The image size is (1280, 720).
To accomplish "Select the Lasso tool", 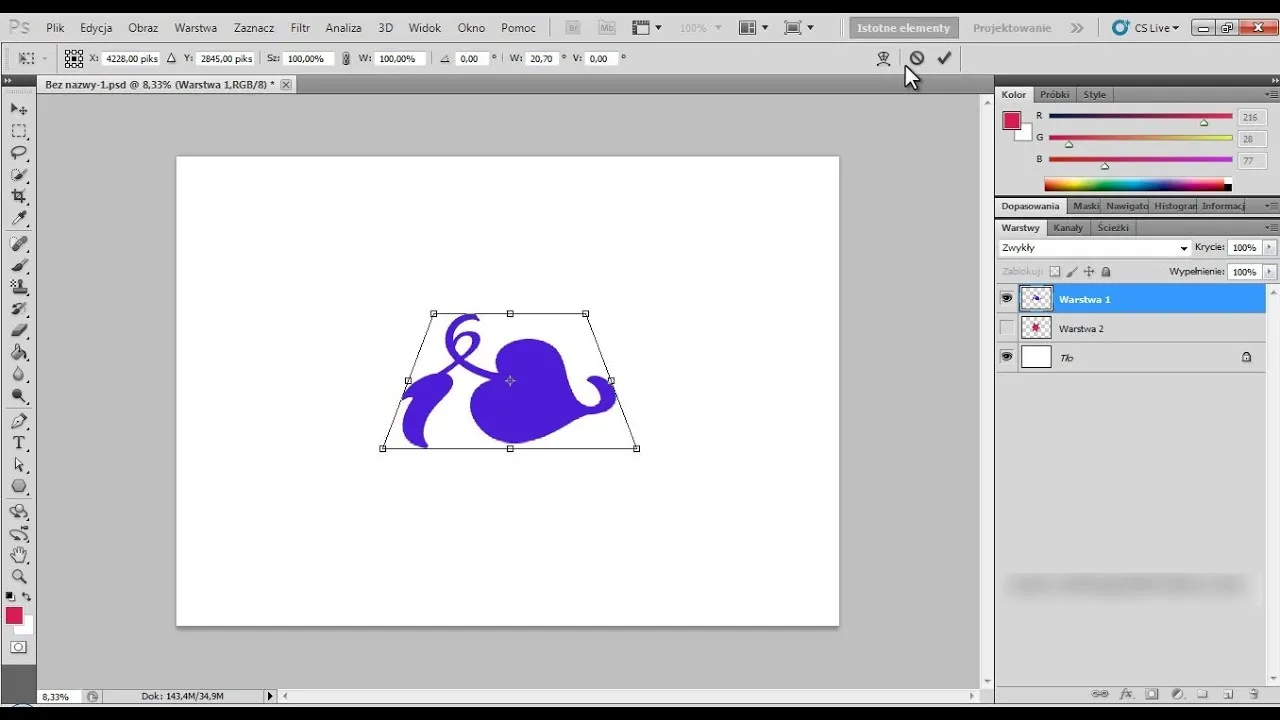I will pyautogui.click(x=19, y=153).
